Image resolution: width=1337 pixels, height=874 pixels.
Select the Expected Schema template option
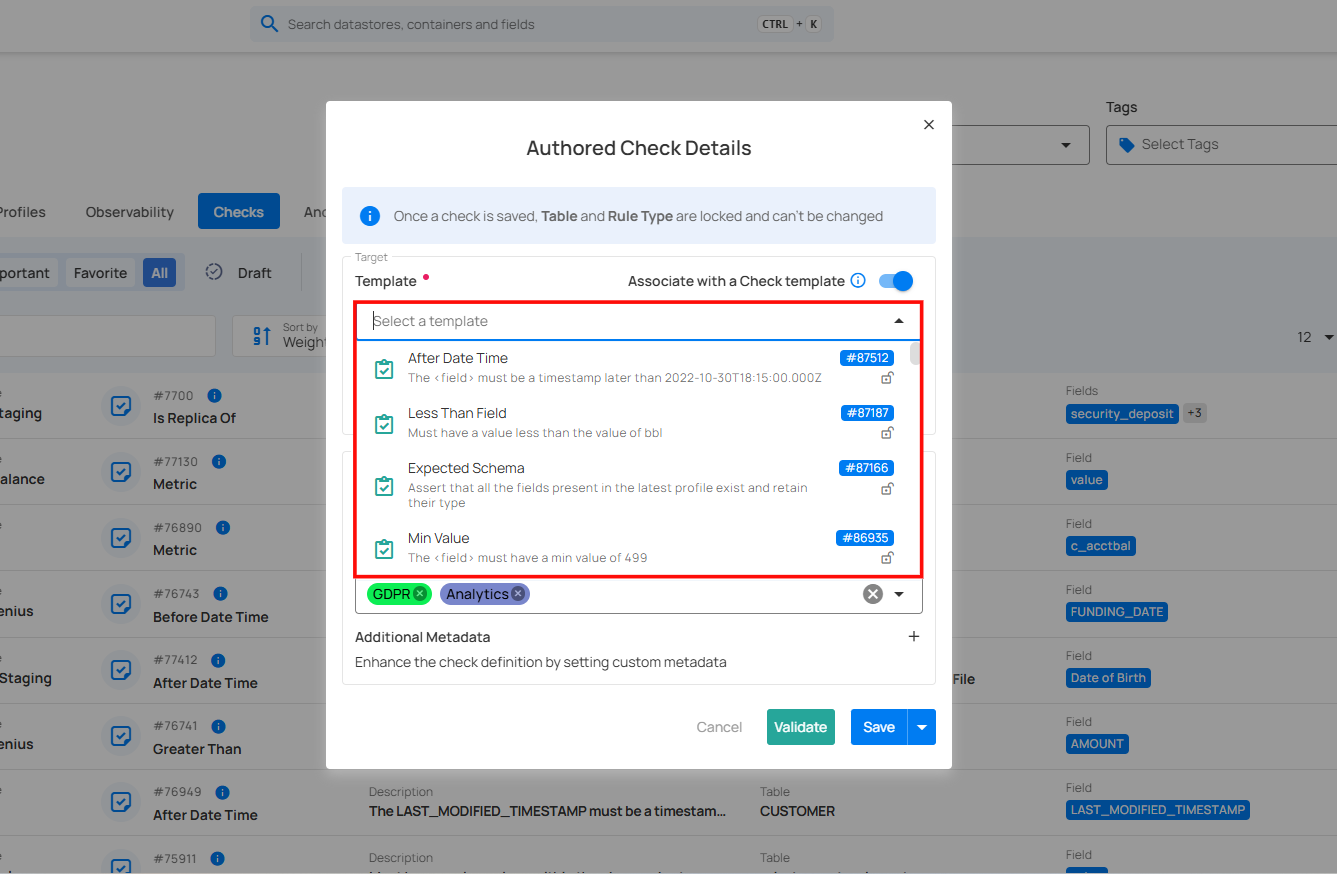pos(633,485)
